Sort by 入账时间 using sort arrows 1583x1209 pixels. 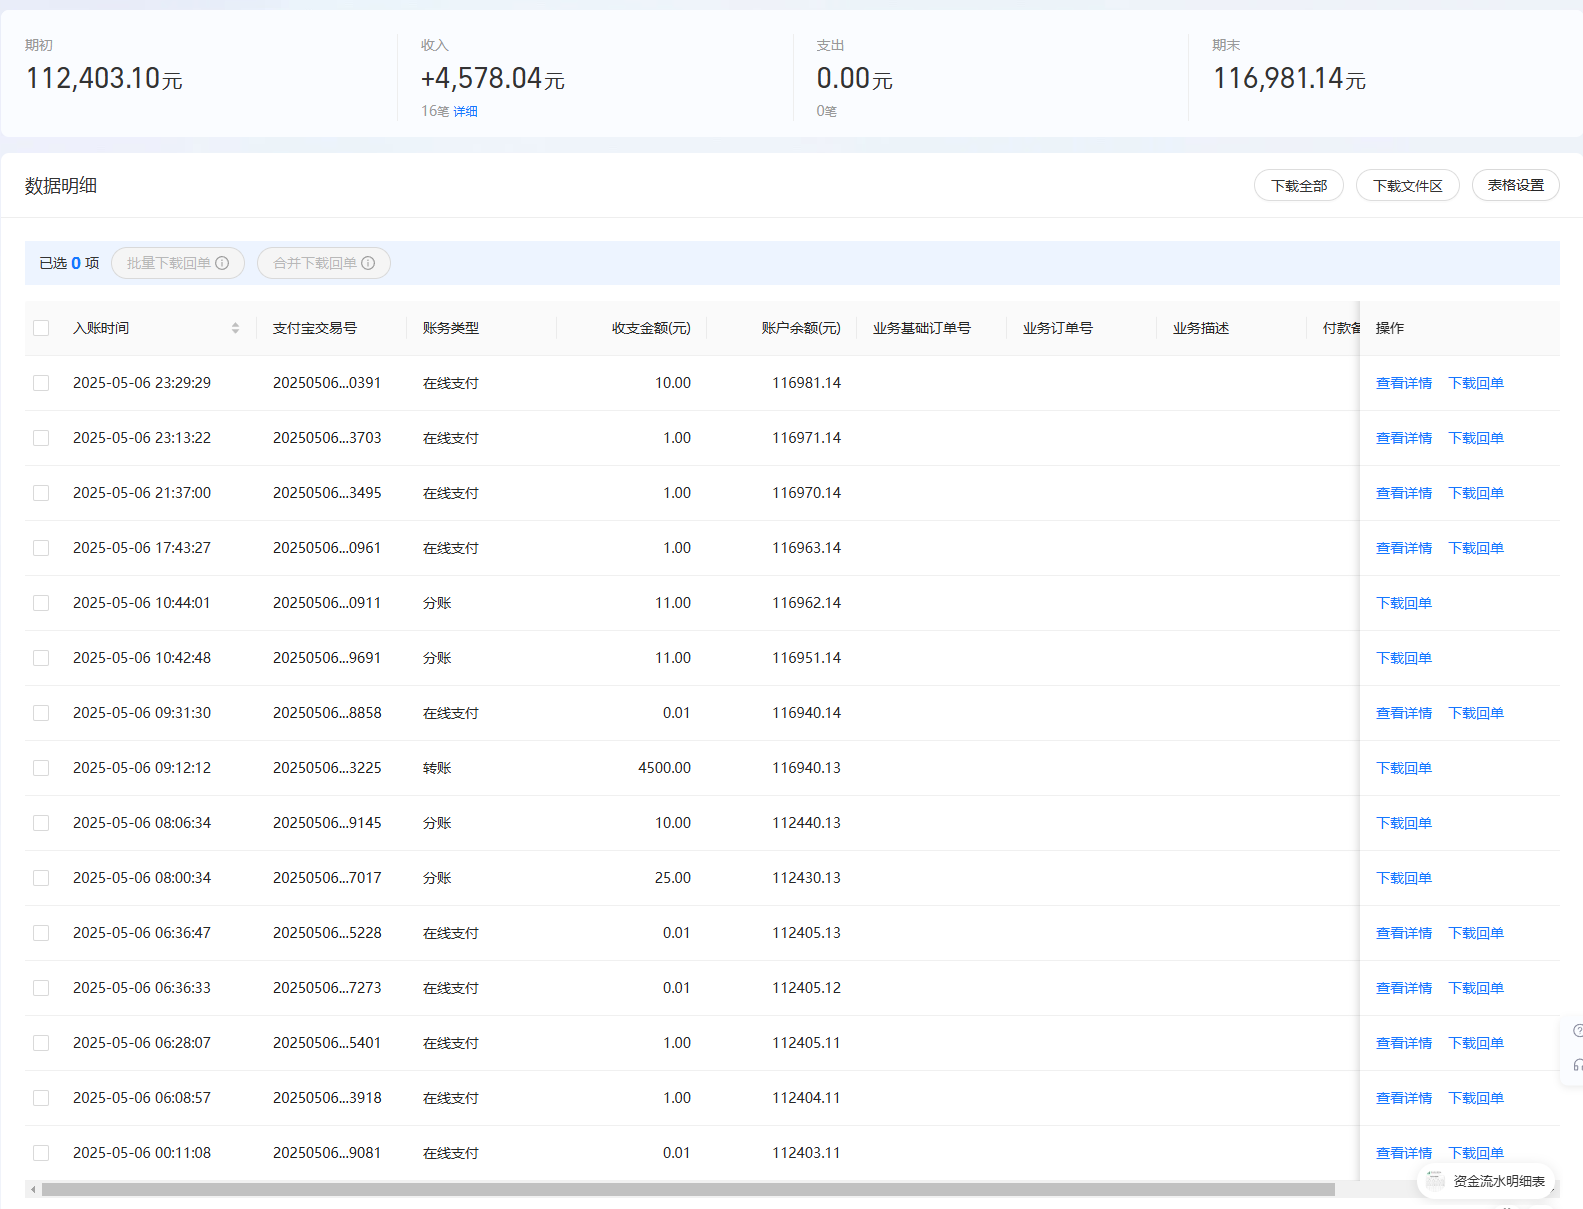point(235,328)
